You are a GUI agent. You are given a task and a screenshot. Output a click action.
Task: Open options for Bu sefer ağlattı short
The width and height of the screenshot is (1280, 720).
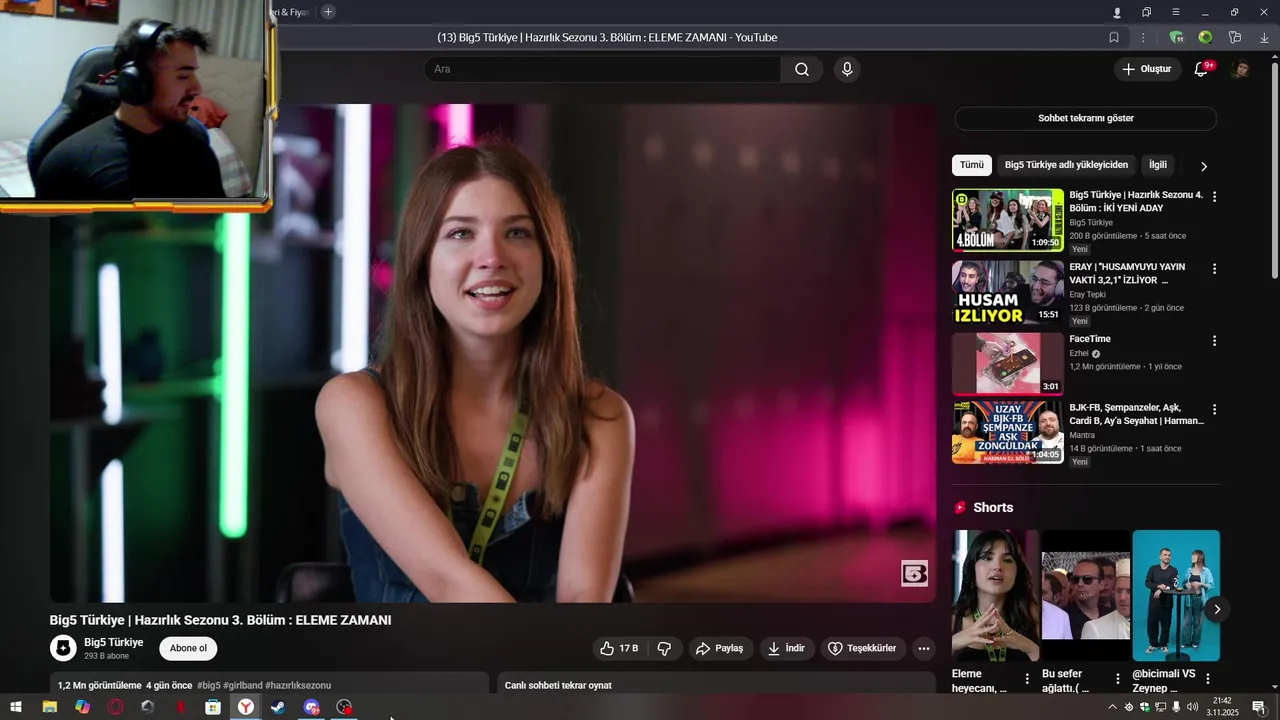click(1117, 679)
